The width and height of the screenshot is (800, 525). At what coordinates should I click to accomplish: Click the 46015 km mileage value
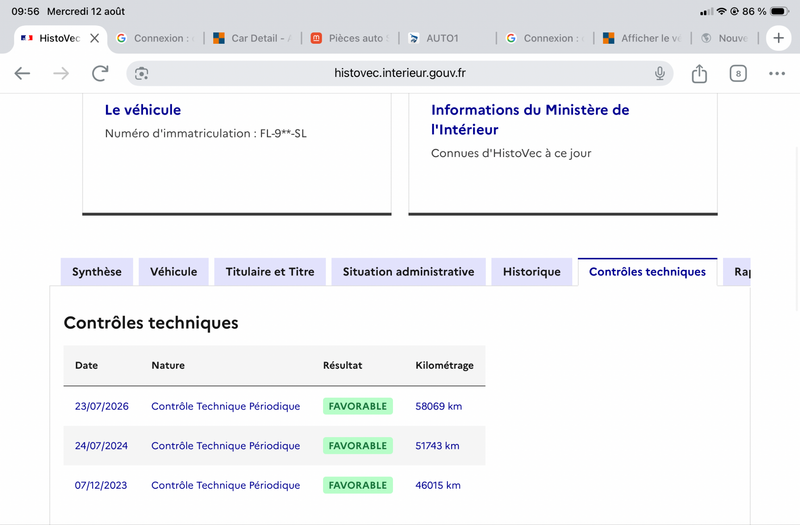click(x=438, y=485)
